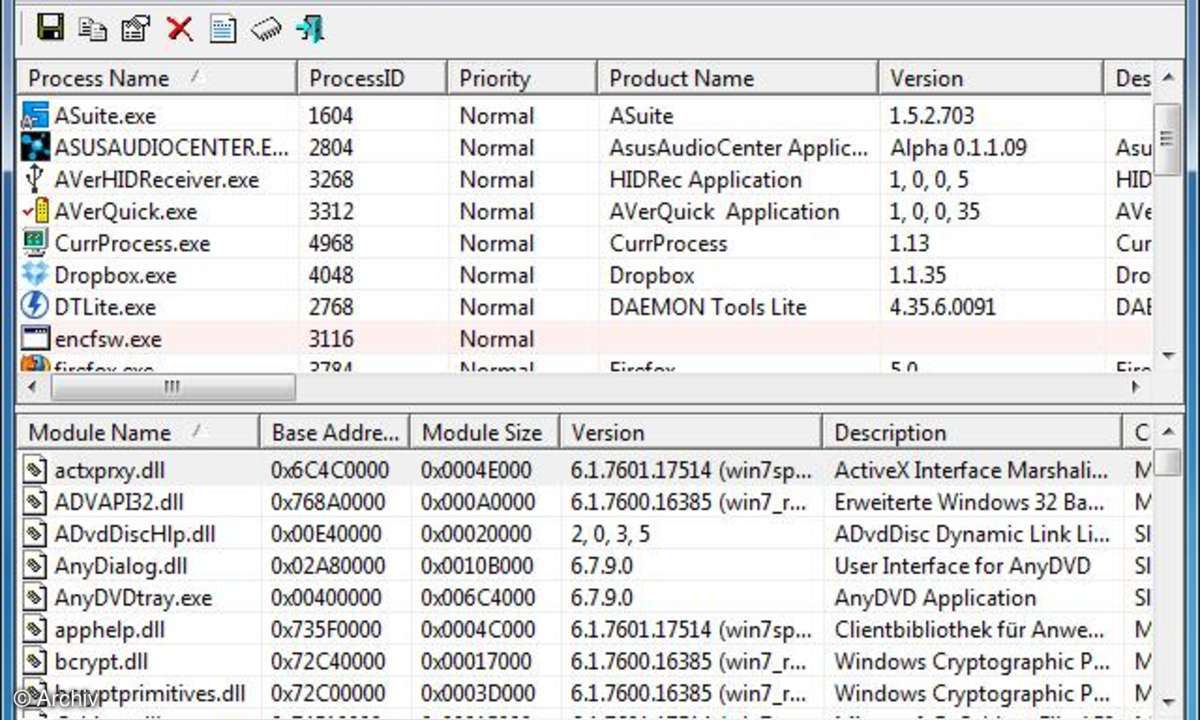Sort by the ProcessID column header
Image resolution: width=1200 pixels, height=720 pixels.
click(x=372, y=78)
